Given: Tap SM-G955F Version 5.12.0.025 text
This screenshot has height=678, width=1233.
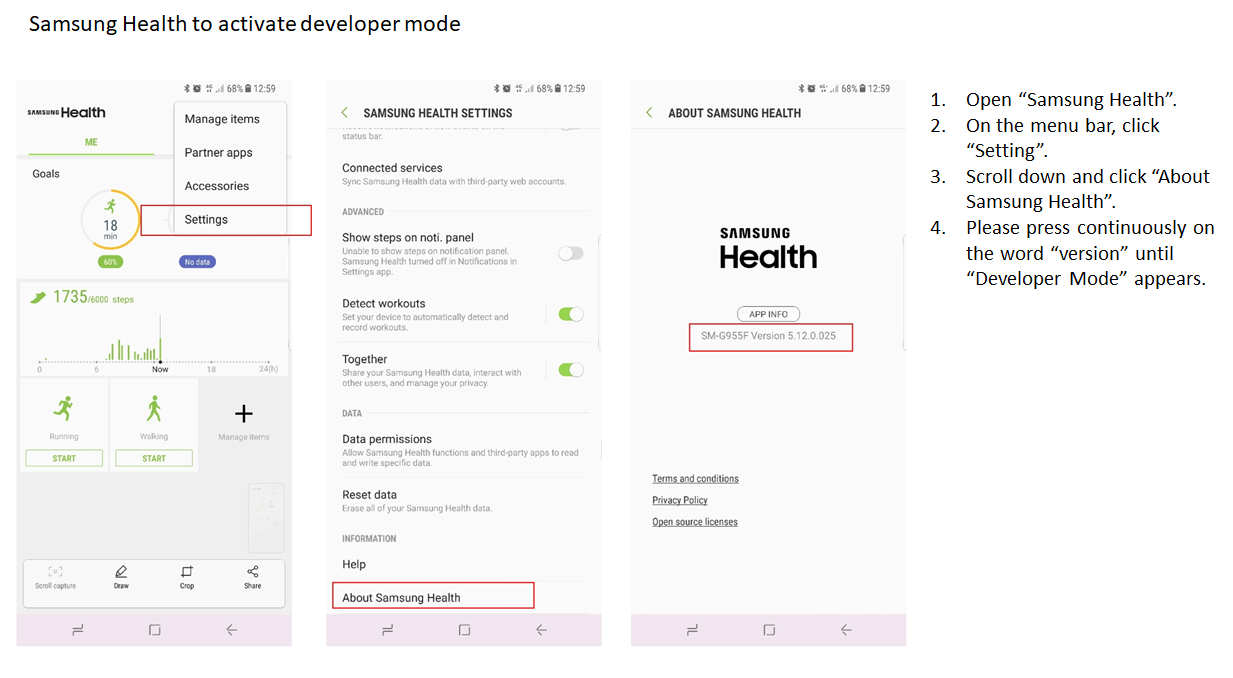Looking at the screenshot, I should 768,336.
